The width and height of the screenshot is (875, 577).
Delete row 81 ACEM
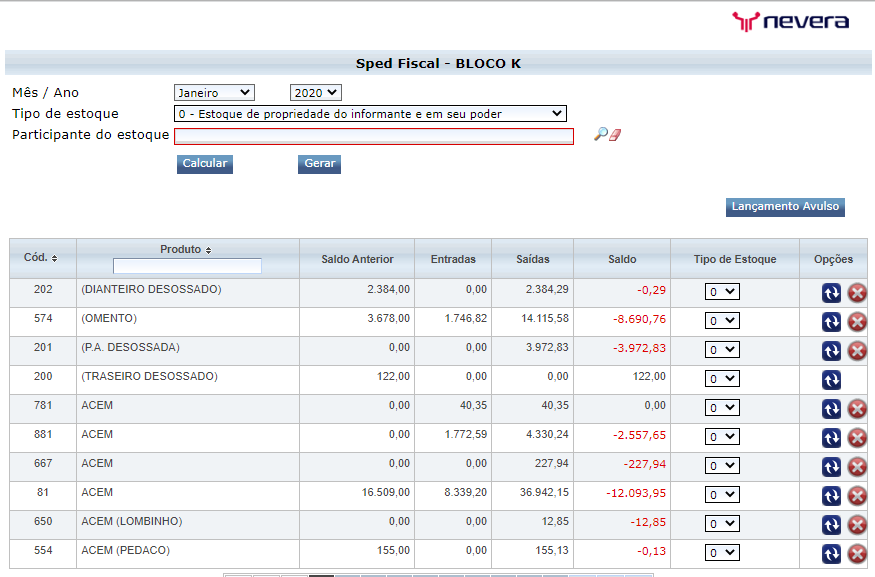click(857, 496)
